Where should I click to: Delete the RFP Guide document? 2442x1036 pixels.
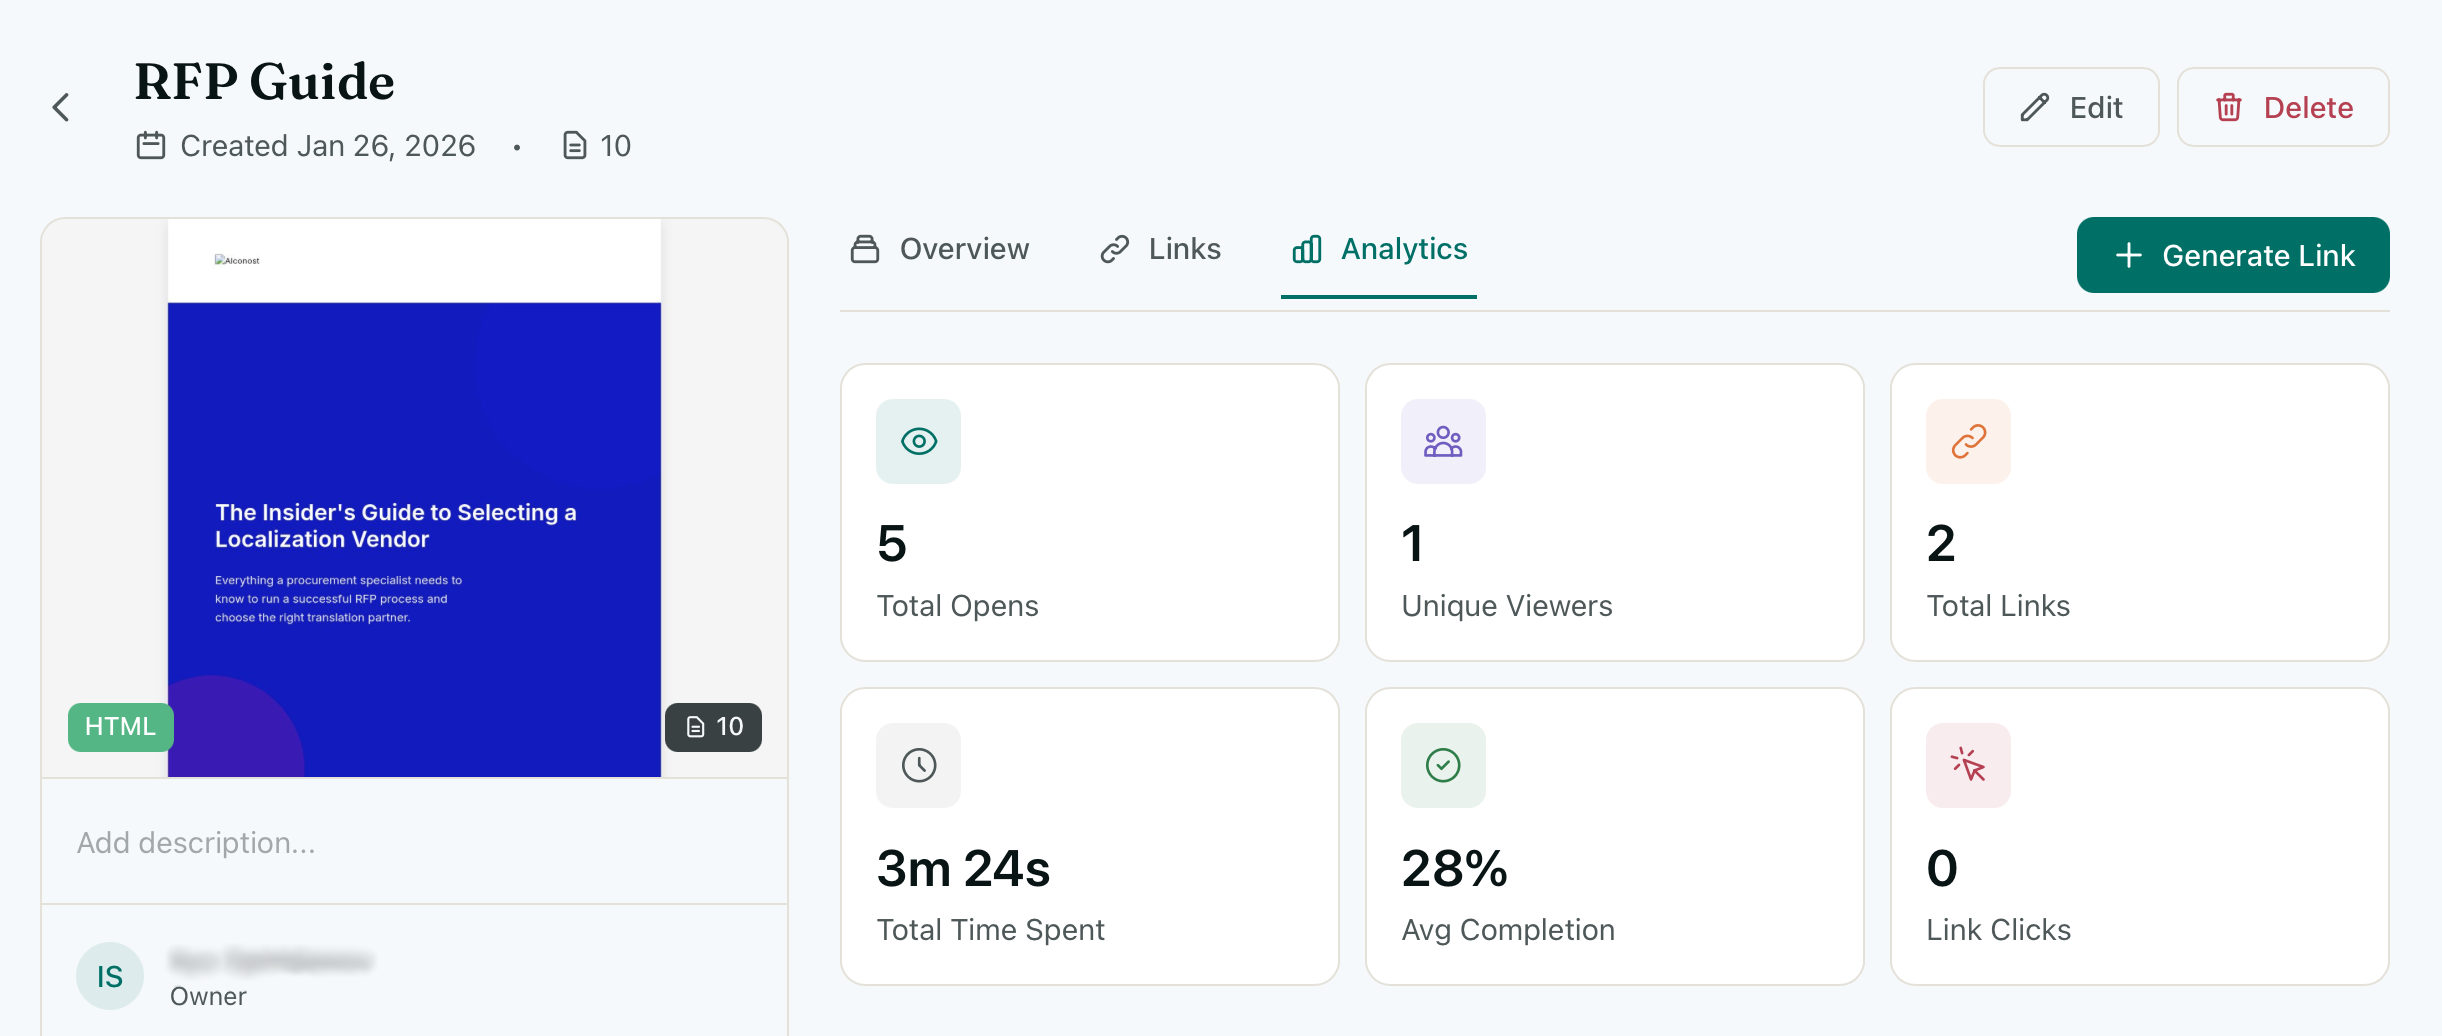click(x=2284, y=107)
